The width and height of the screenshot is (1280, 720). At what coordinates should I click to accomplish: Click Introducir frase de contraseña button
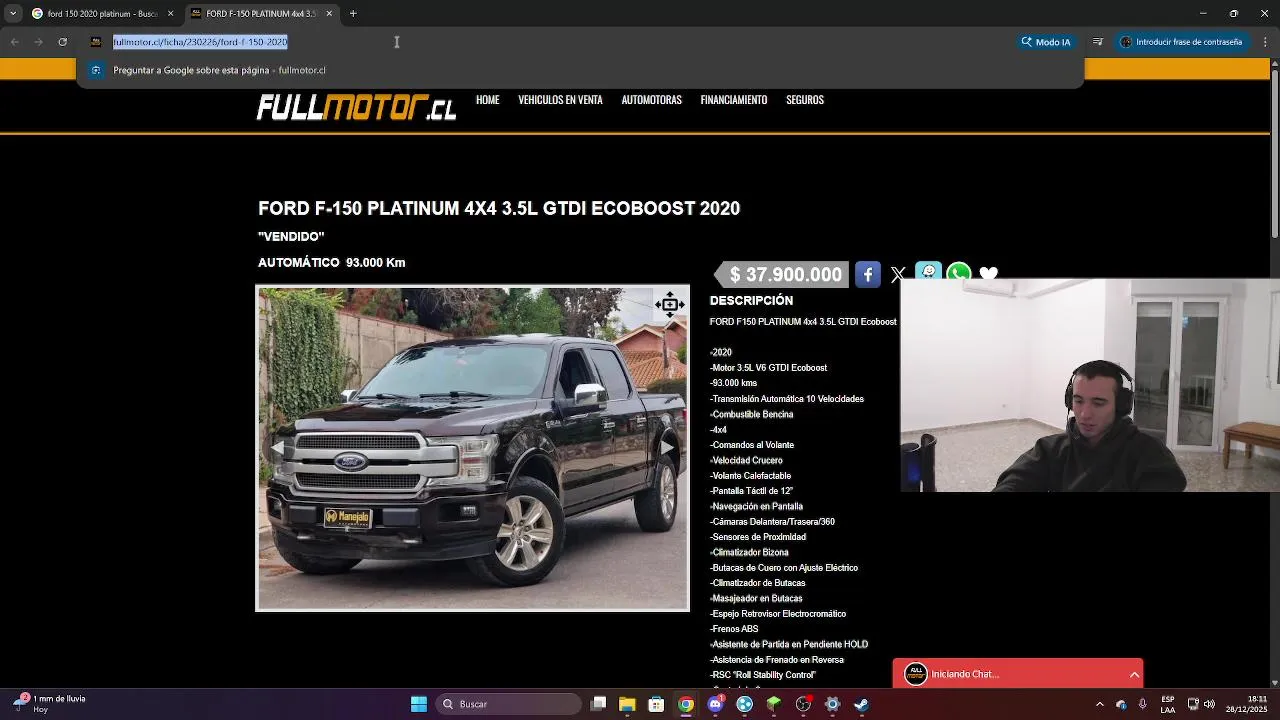click(1180, 42)
